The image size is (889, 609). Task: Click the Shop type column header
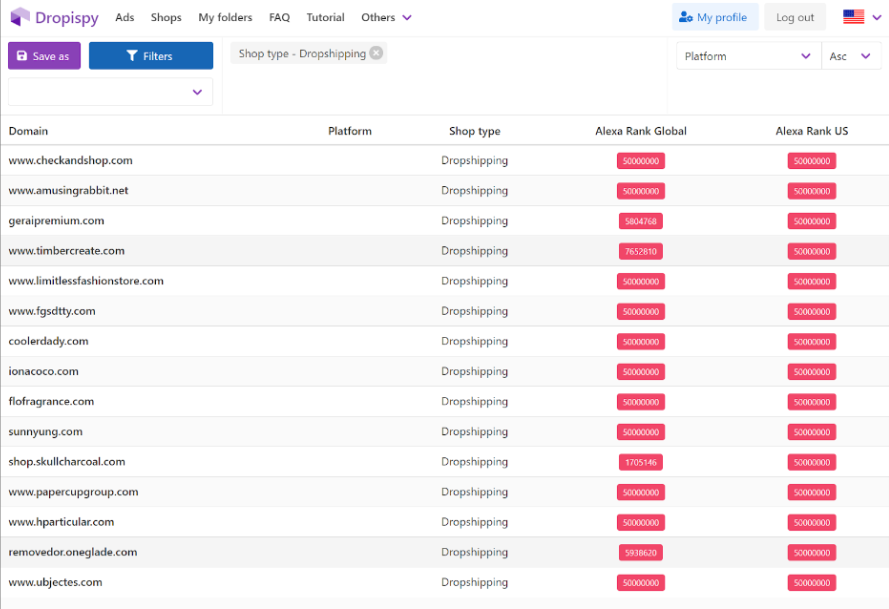[x=475, y=131]
